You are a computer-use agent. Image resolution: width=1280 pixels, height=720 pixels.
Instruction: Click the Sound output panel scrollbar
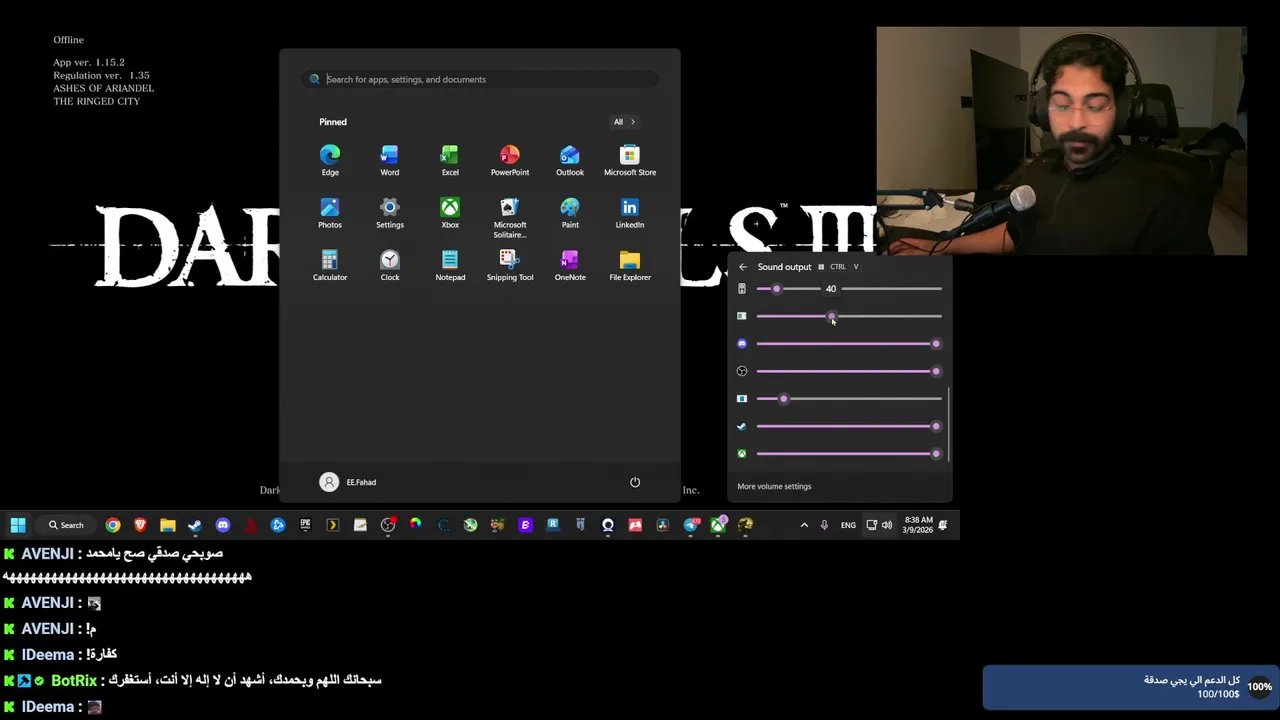(x=948, y=425)
